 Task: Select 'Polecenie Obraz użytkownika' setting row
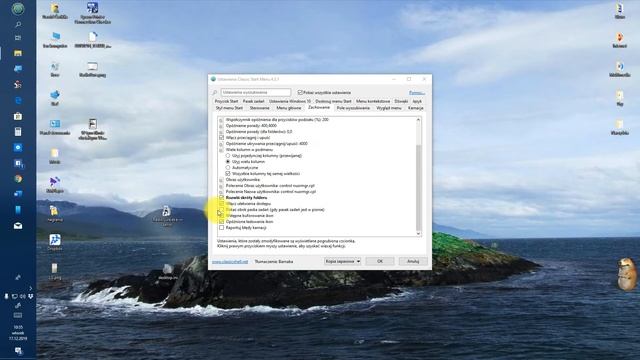(x=270, y=186)
